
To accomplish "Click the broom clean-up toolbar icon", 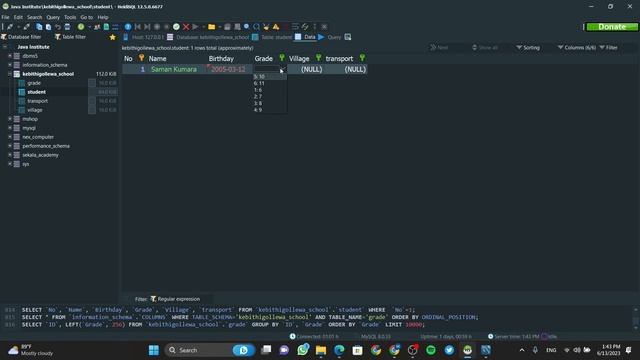I will [x=266, y=27].
